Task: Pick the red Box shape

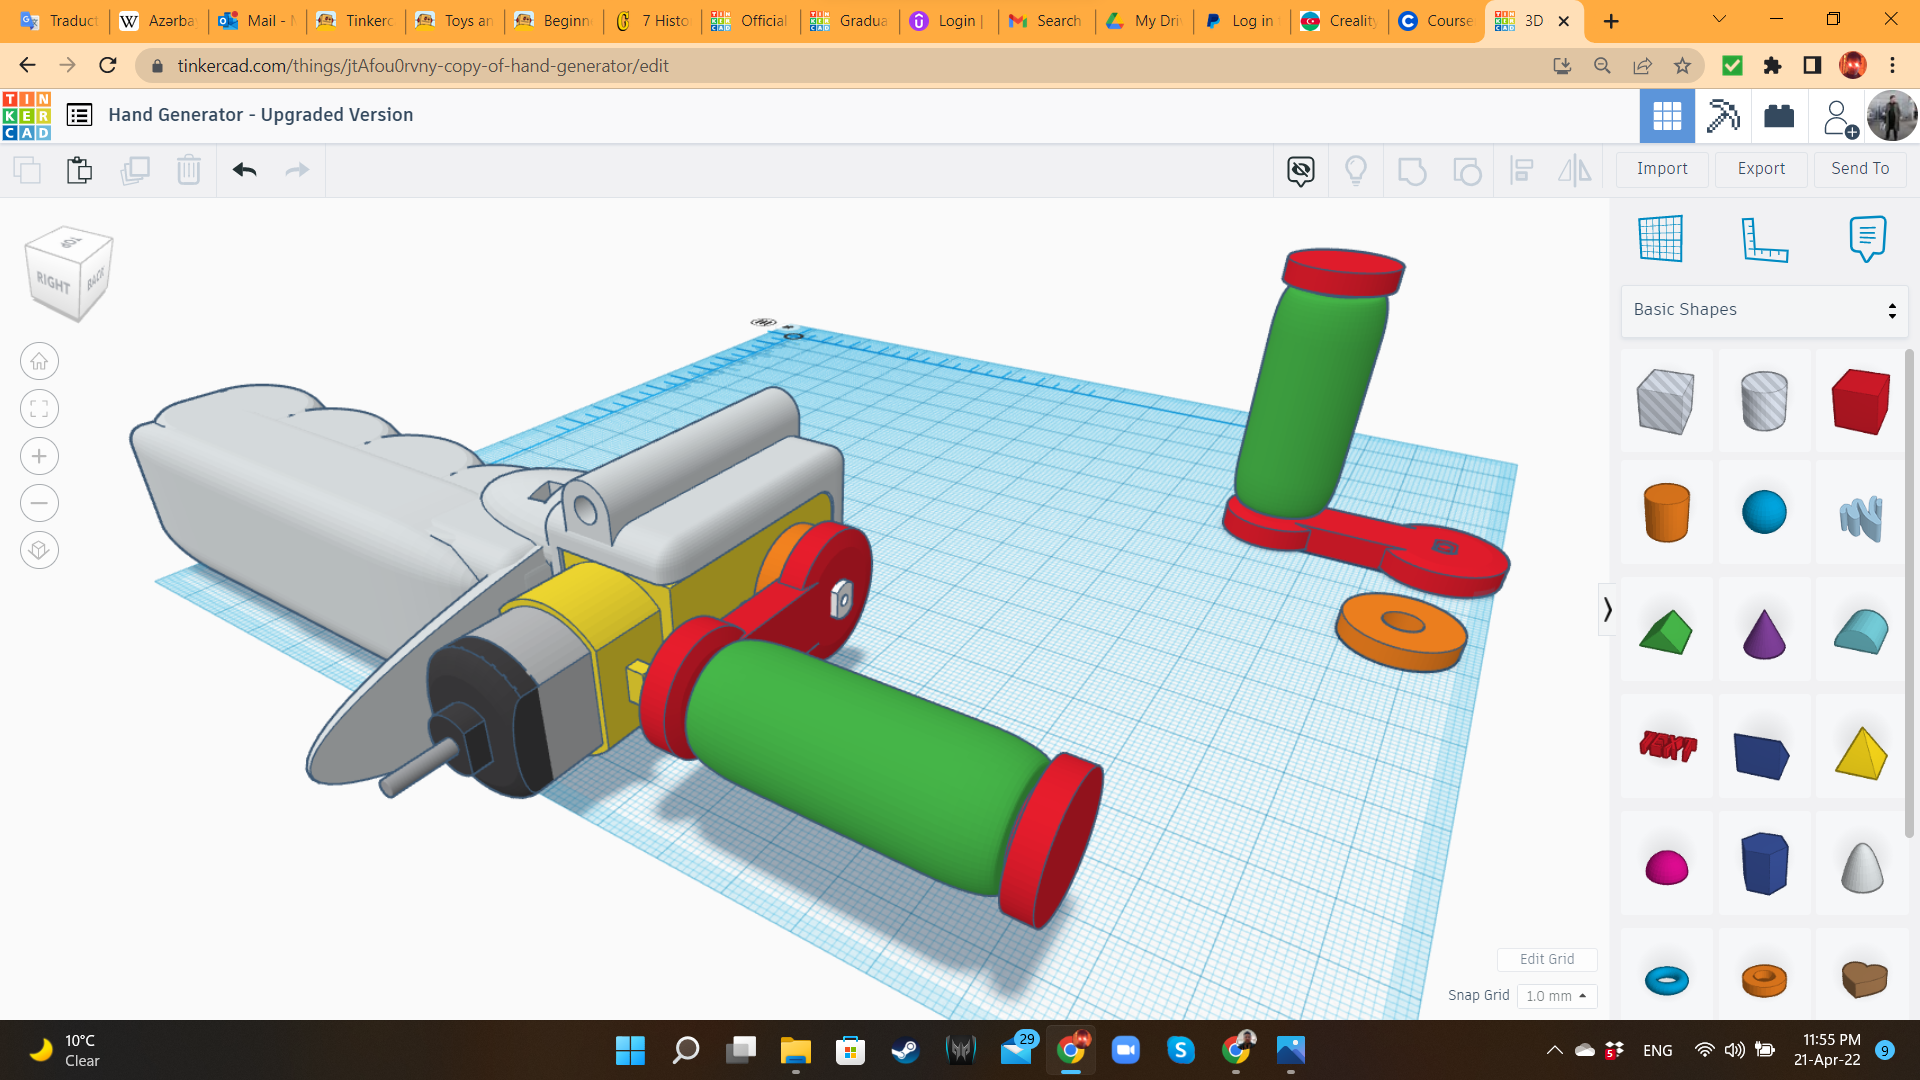Action: [x=1860, y=402]
